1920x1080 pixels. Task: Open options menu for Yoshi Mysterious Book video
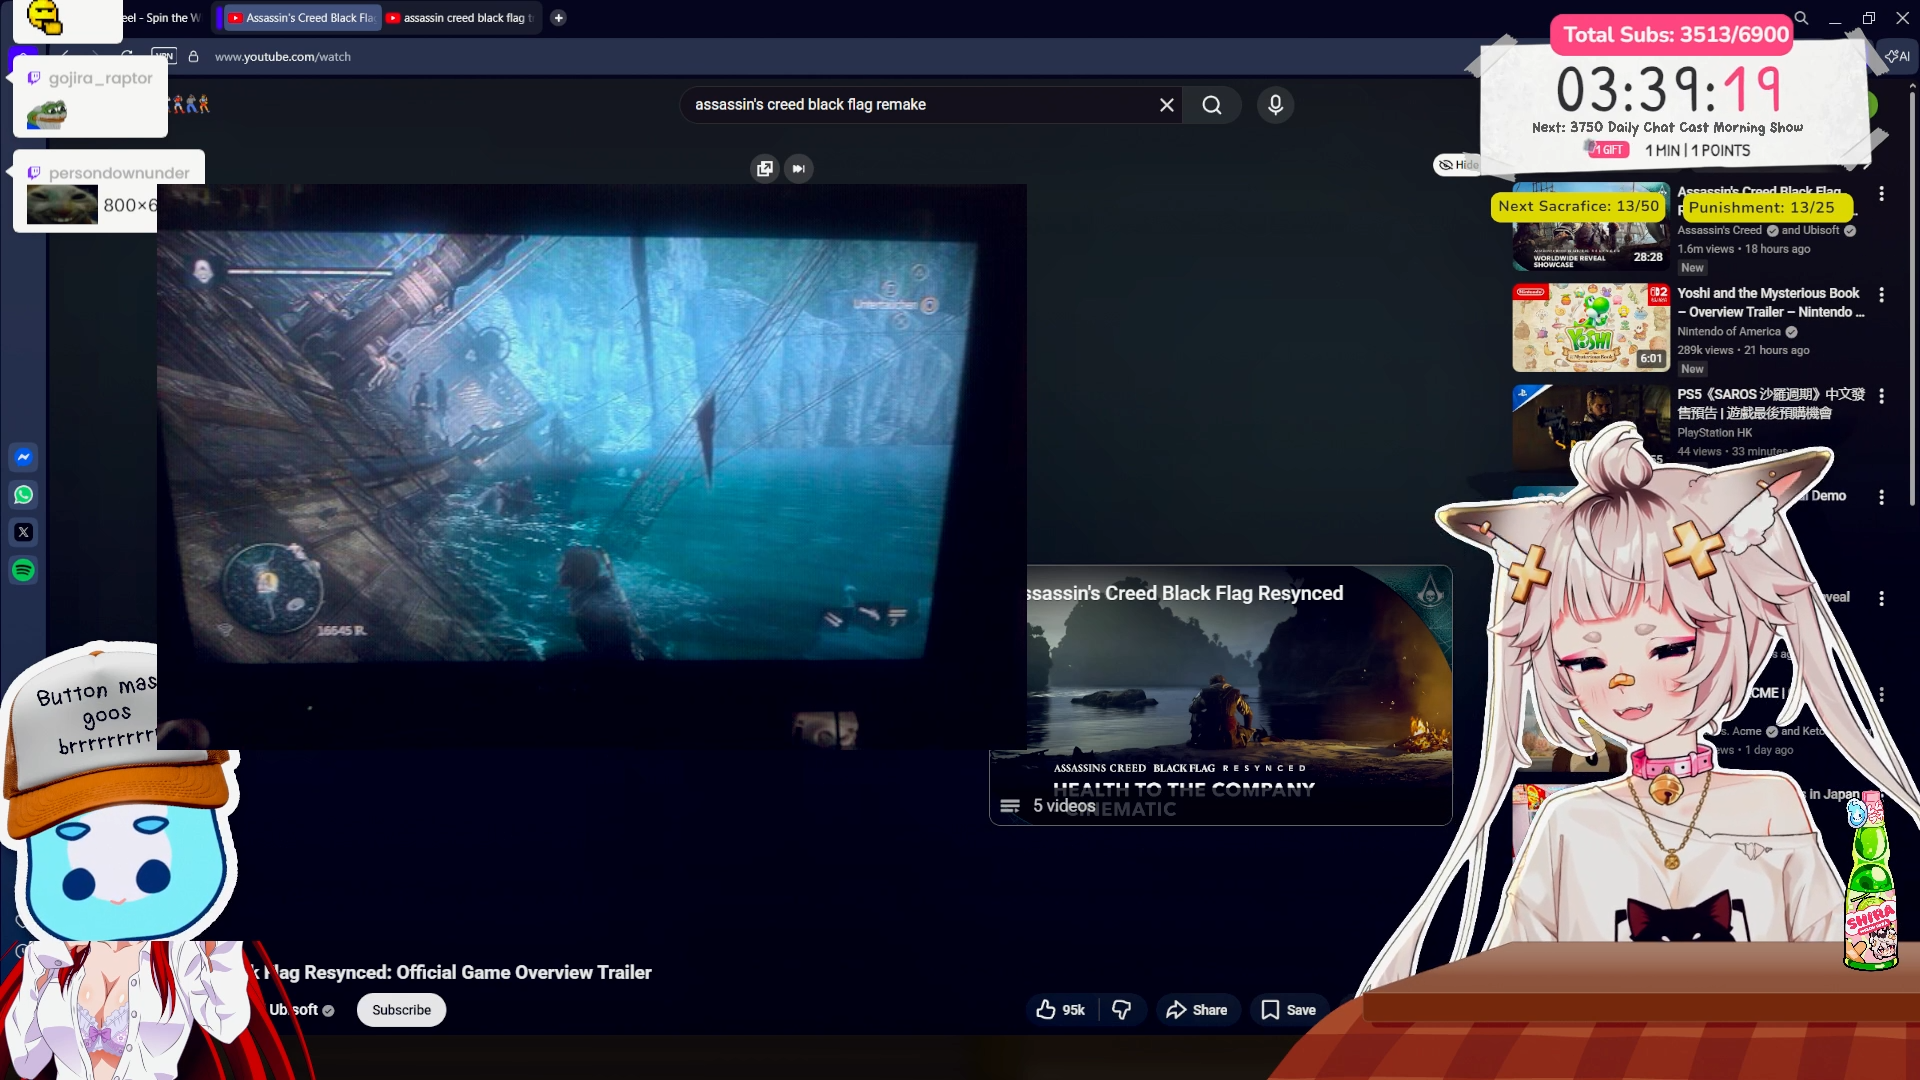pos(1881,295)
